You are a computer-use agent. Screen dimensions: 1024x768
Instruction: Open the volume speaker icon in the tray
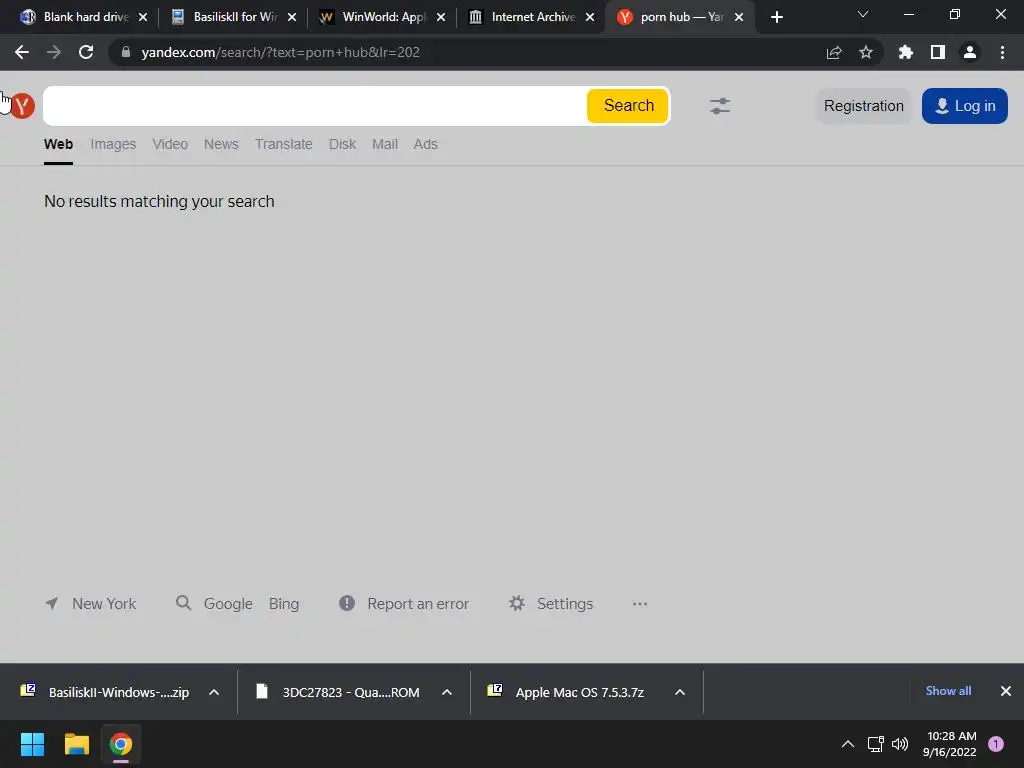tap(900, 744)
